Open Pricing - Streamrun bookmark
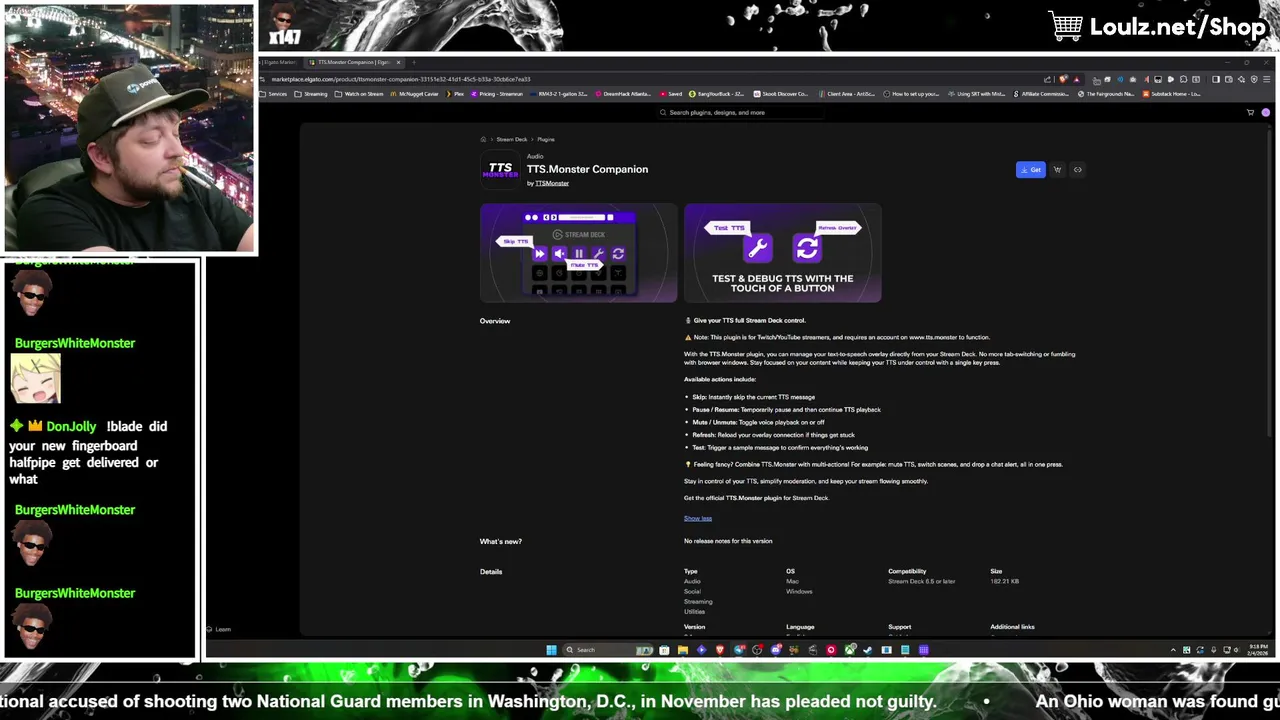Image resolution: width=1280 pixels, height=720 pixels. (497, 94)
